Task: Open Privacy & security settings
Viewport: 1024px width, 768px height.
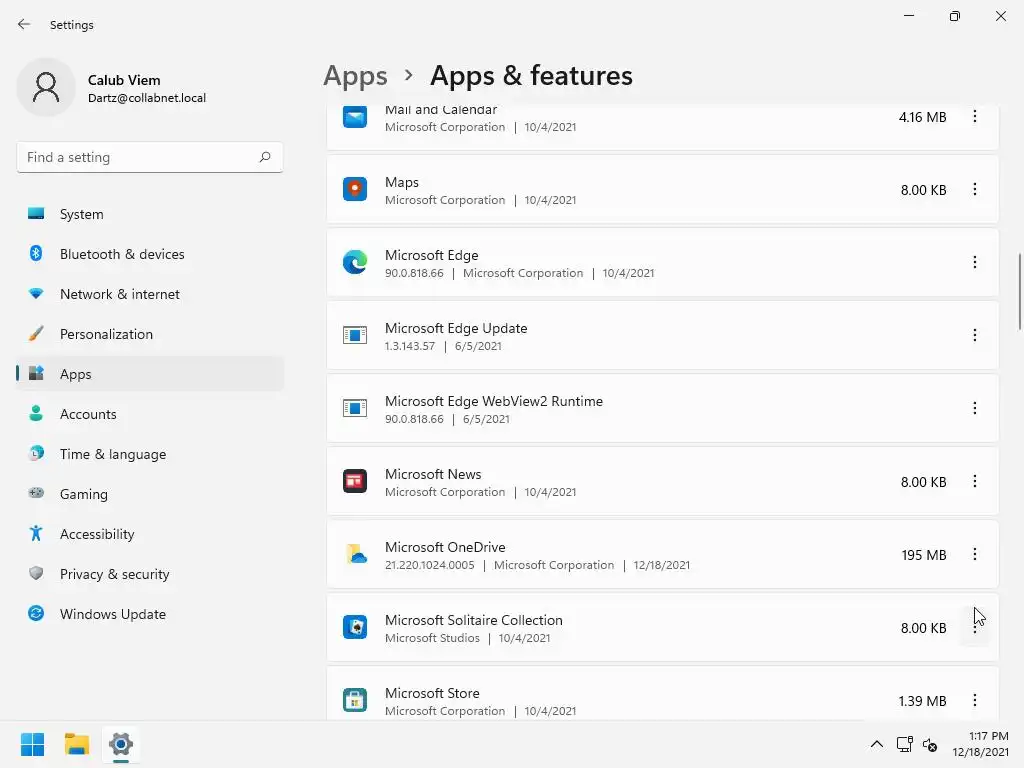Action: pos(114,574)
